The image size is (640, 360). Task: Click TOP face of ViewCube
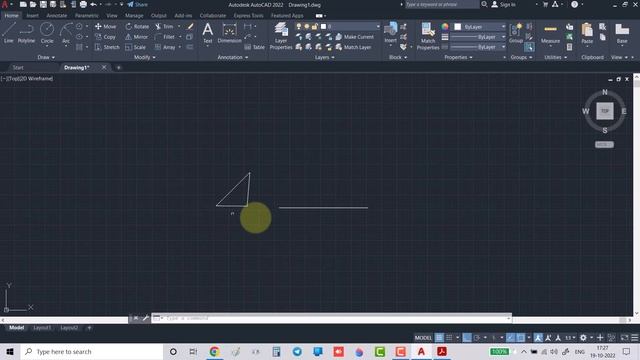tap(604, 111)
